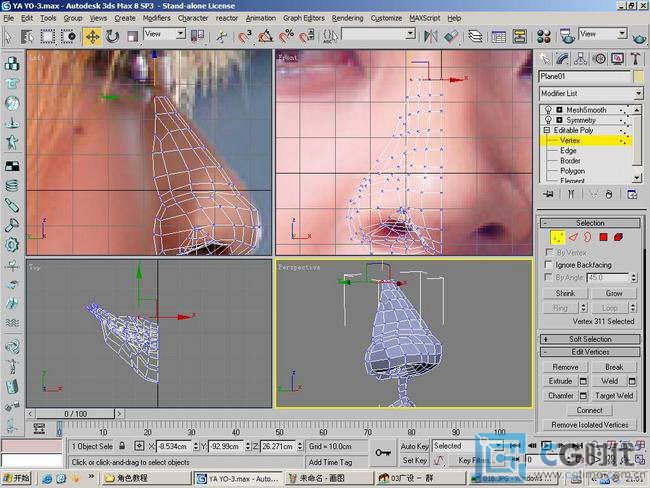Expand the Soft Selection rollout
The image size is (650, 488).
pyautogui.click(x=590, y=339)
